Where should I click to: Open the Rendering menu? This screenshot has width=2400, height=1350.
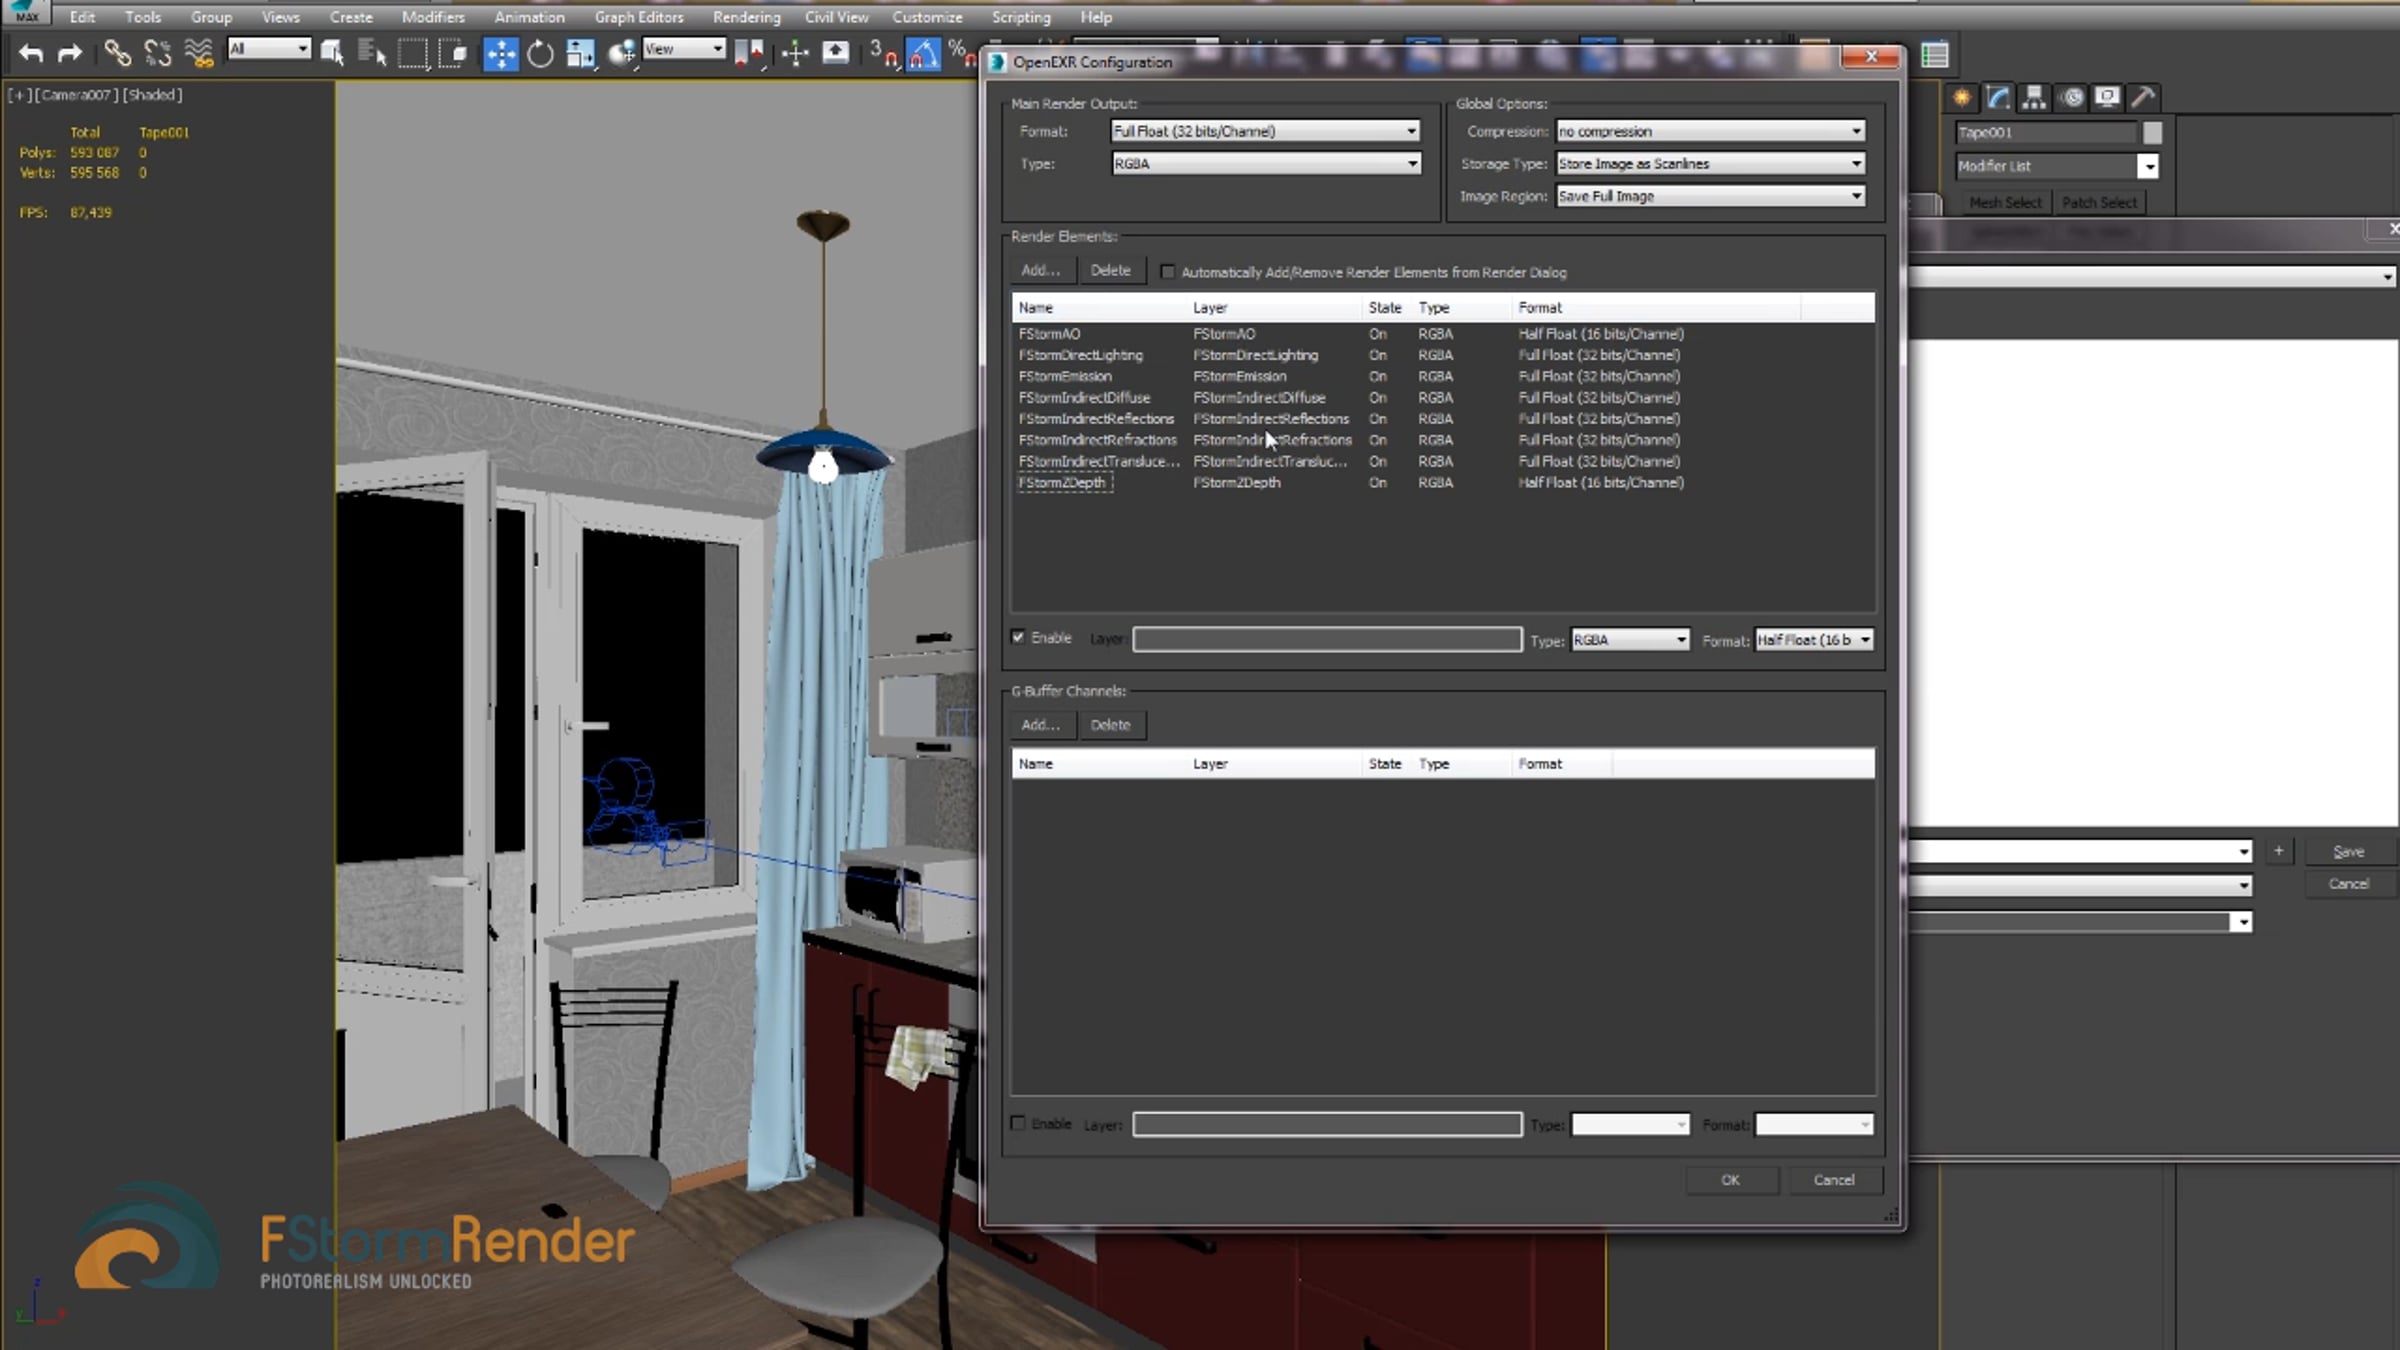[746, 17]
